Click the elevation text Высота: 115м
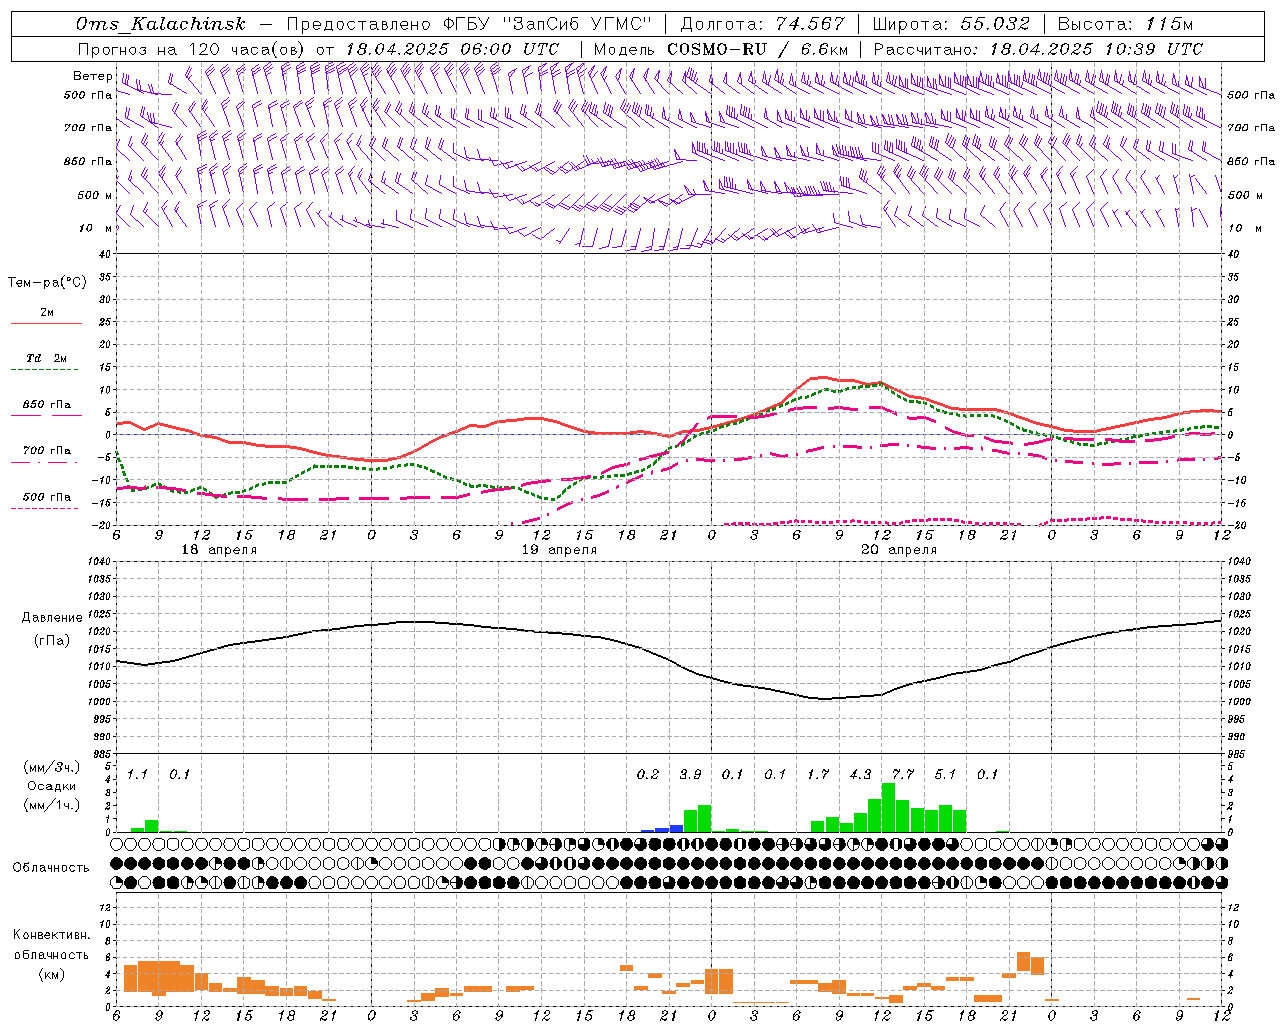1280x1024 pixels. 1125,25
